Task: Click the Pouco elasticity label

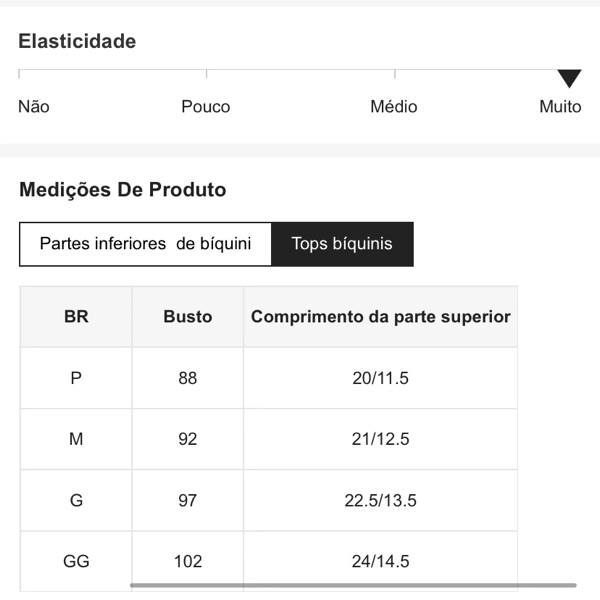Action: click(x=205, y=107)
